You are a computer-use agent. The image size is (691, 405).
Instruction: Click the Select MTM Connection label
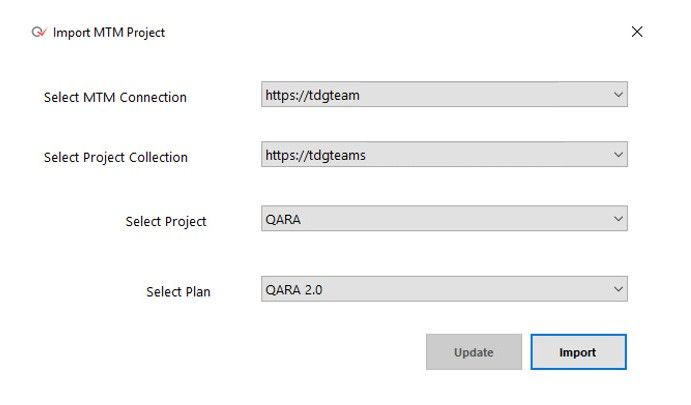[115, 97]
